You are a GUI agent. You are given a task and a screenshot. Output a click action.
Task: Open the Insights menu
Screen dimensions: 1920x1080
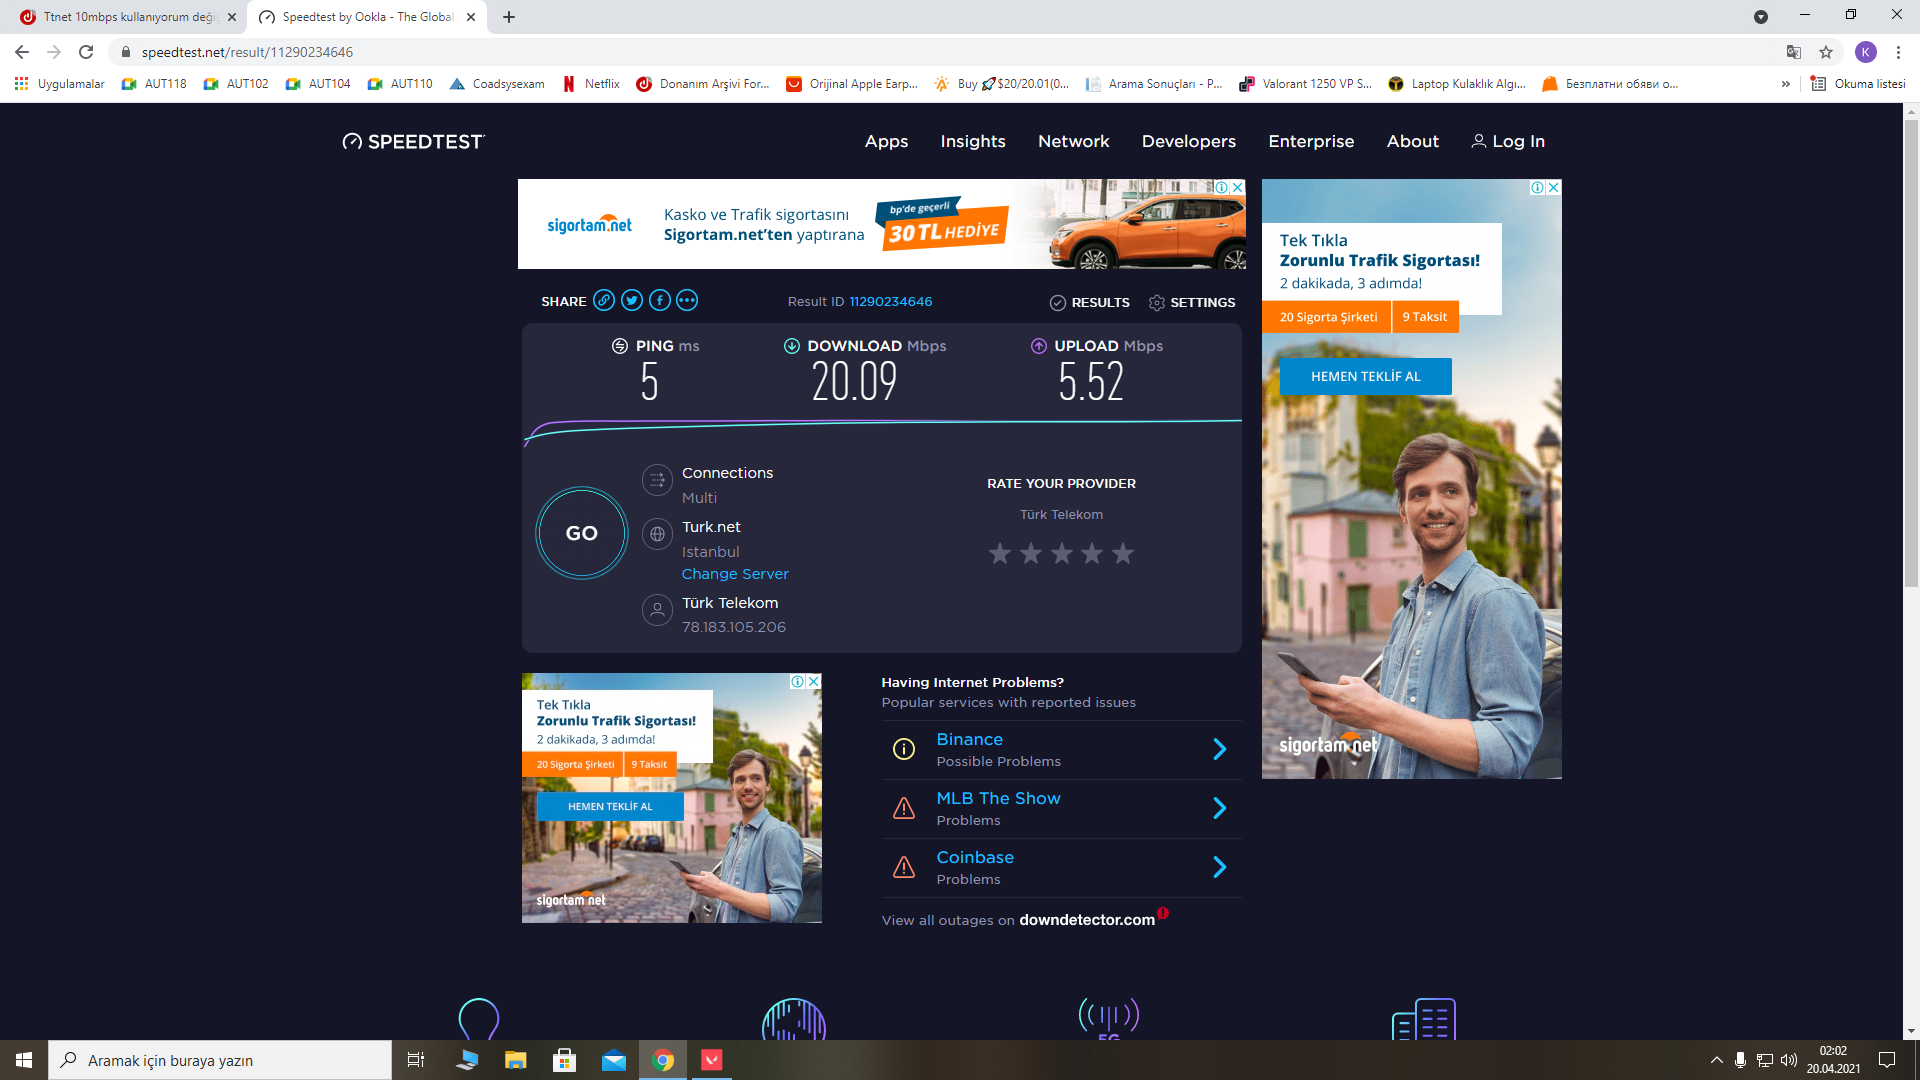click(x=973, y=141)
